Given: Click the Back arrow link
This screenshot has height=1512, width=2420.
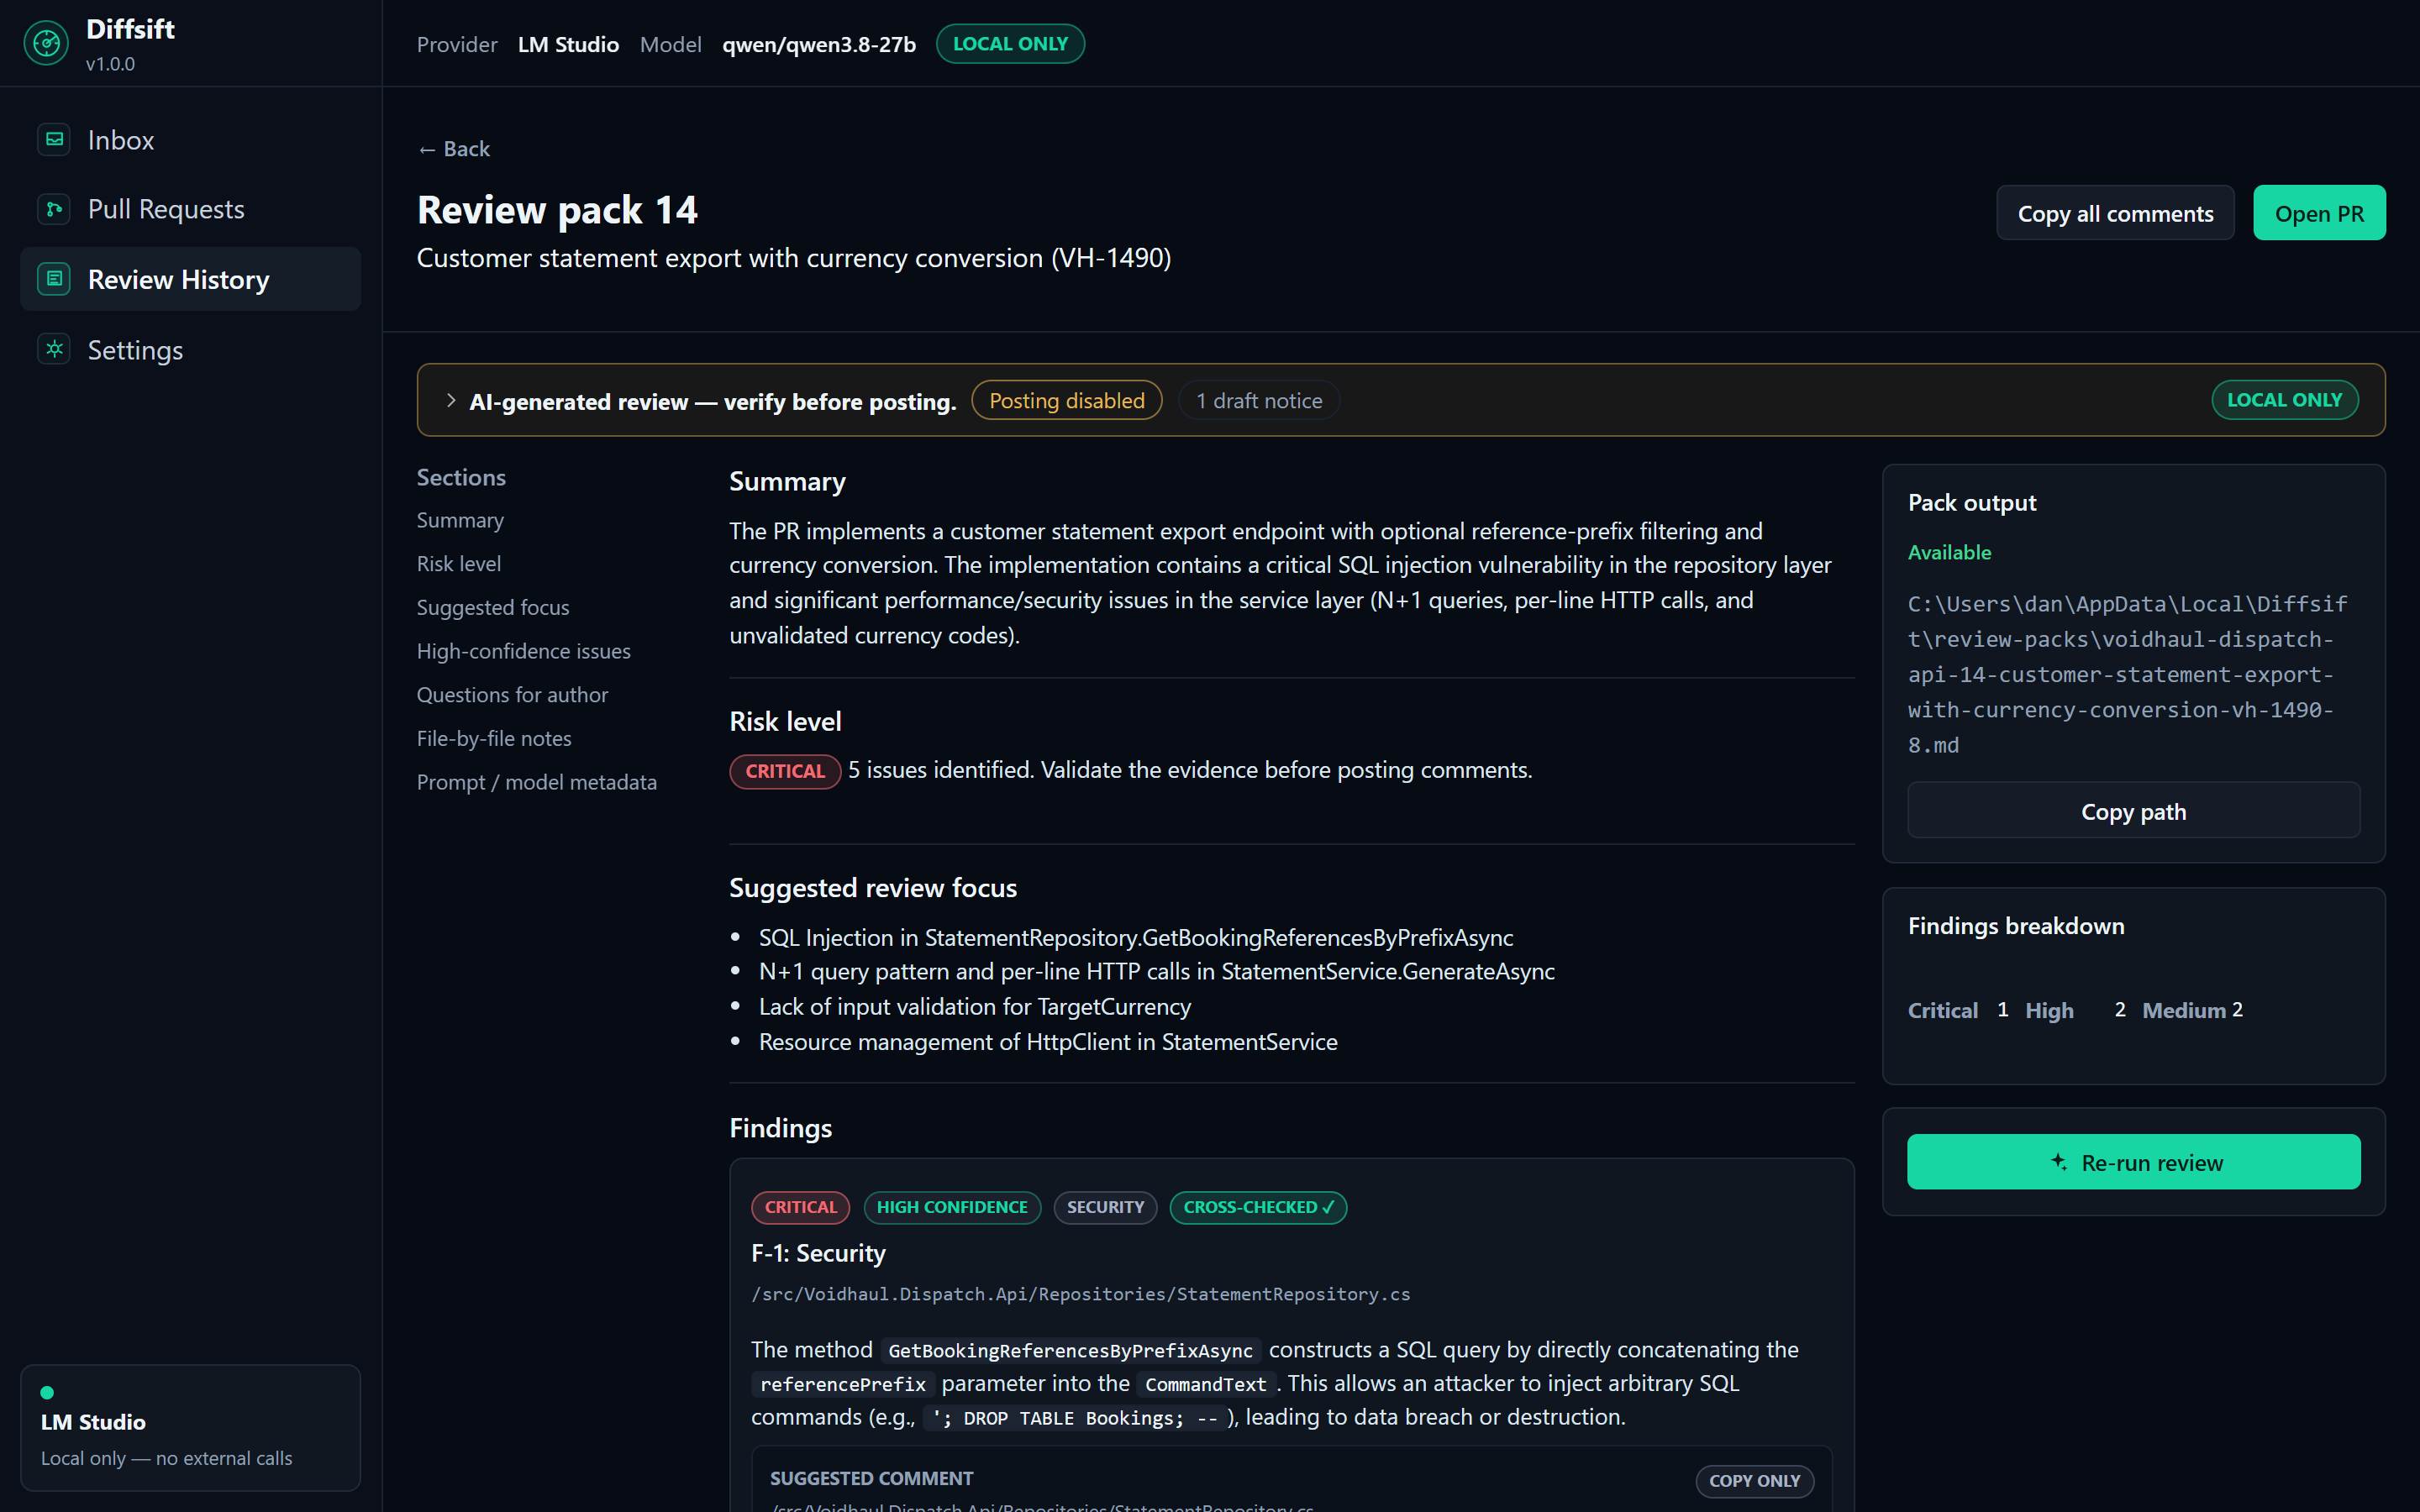Looking at the screenshot, I should [453, 149].
